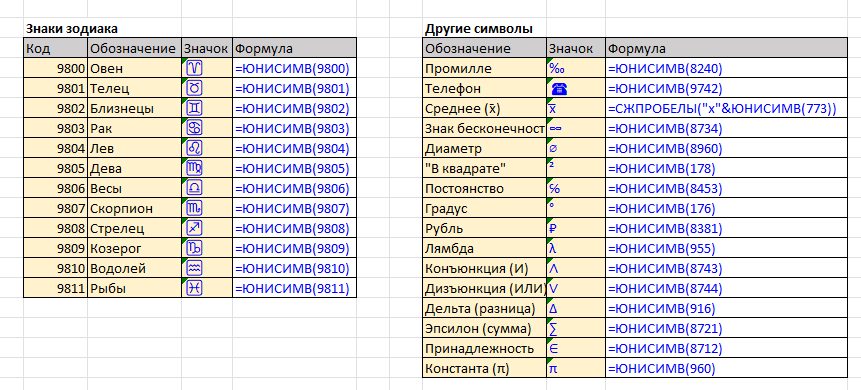Select the Virgo zodiac symbol cell
The width and height of the screenshot is (861, 390).
[x=207, y=168]
